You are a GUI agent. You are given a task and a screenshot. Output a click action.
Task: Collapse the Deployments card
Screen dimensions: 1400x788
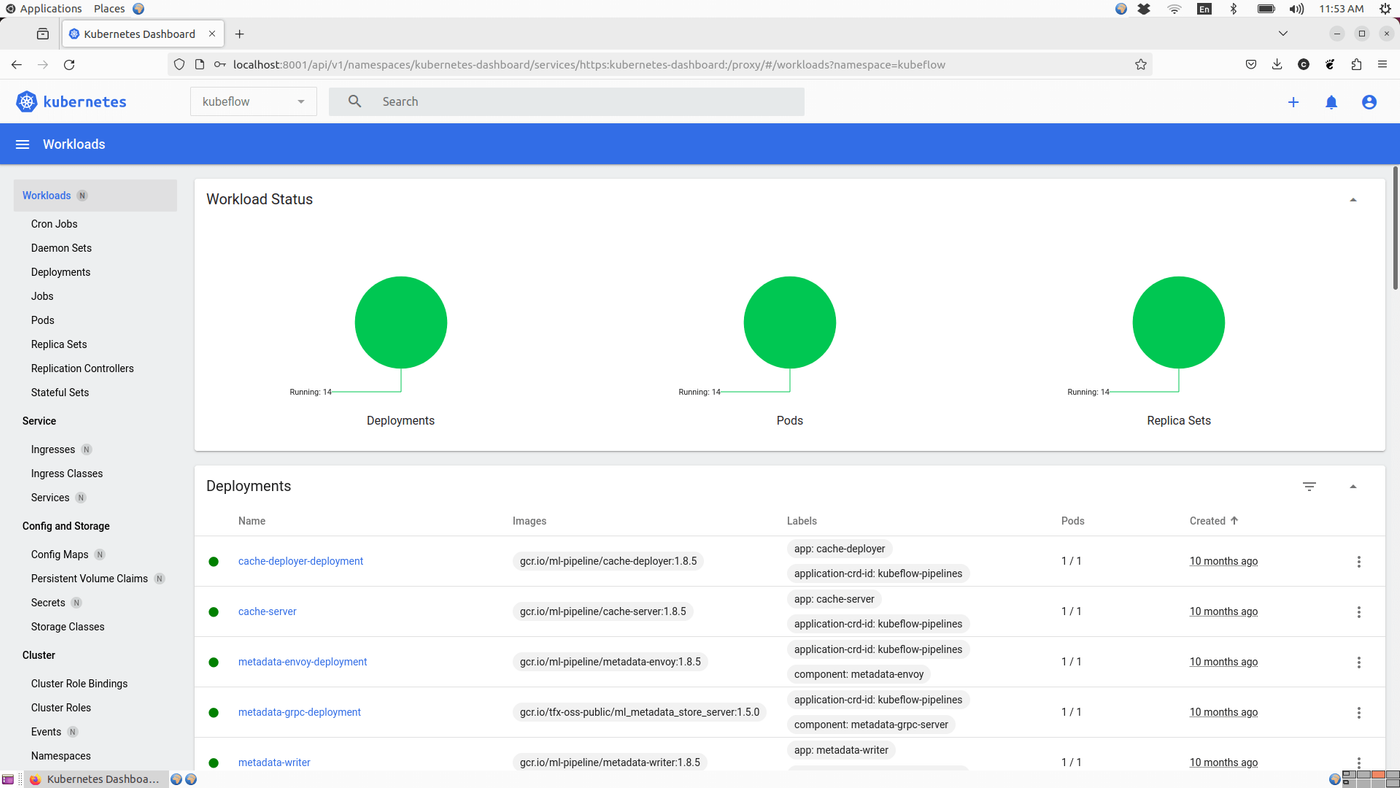1353,487
